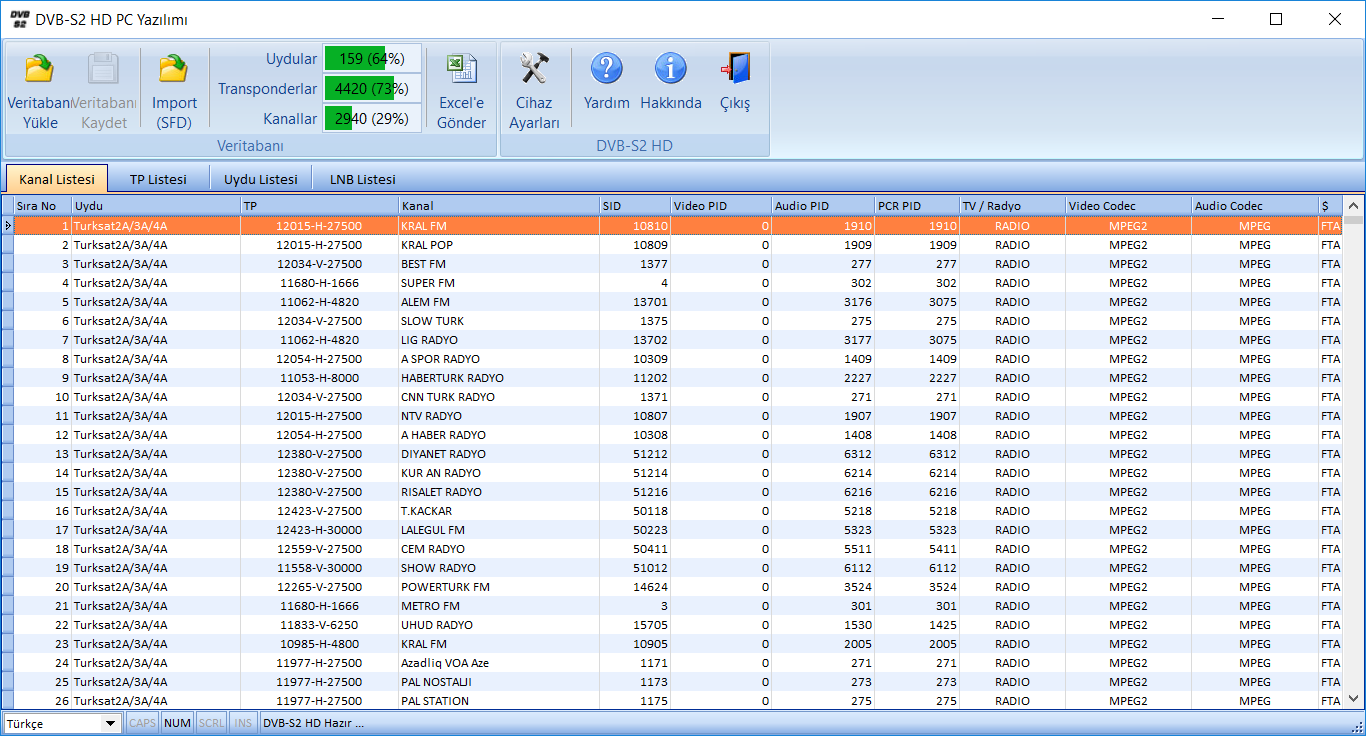This screenshot has width=1366, height=736.
Task: Click the Import (SFD) icon
Action: click(174, 69)
